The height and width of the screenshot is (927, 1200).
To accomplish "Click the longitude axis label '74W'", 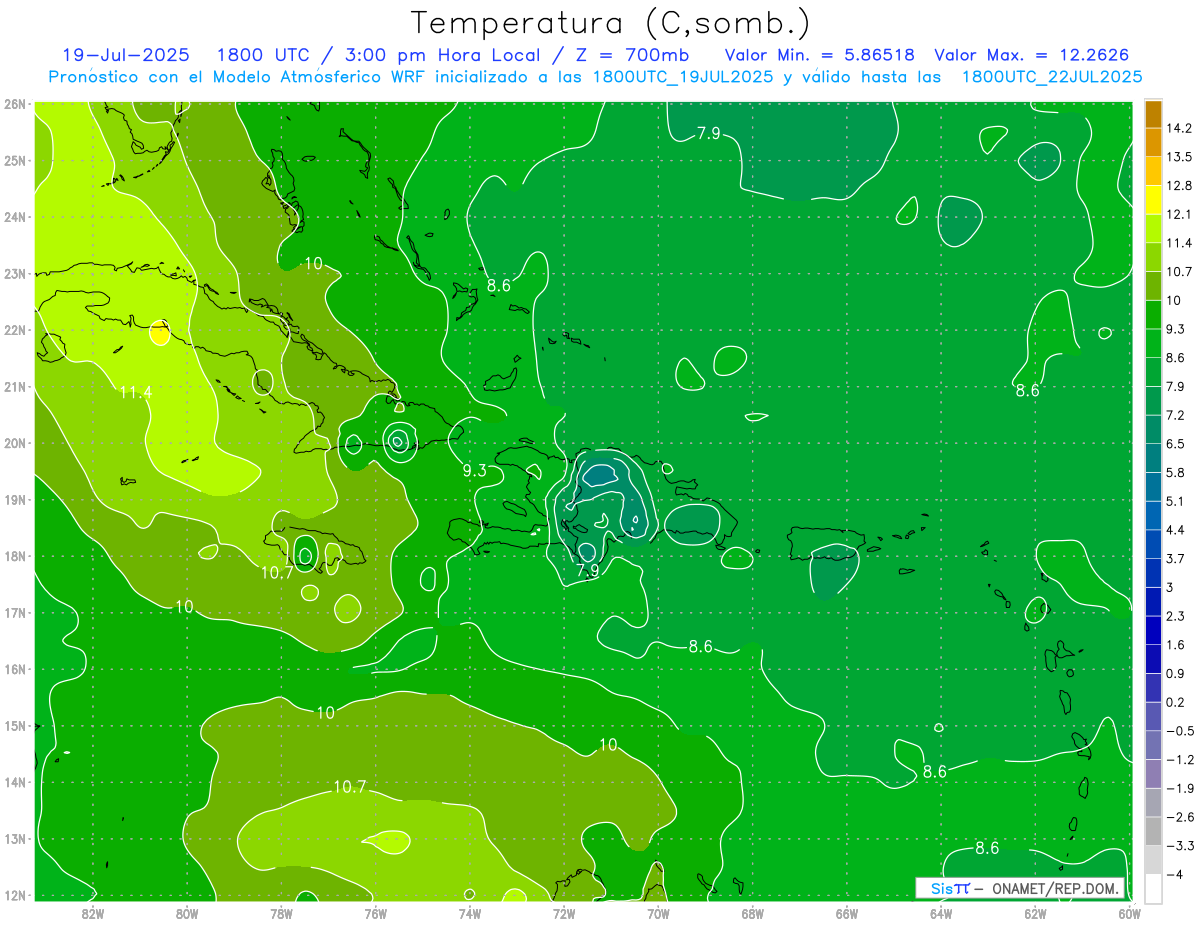I will (470, 913).
